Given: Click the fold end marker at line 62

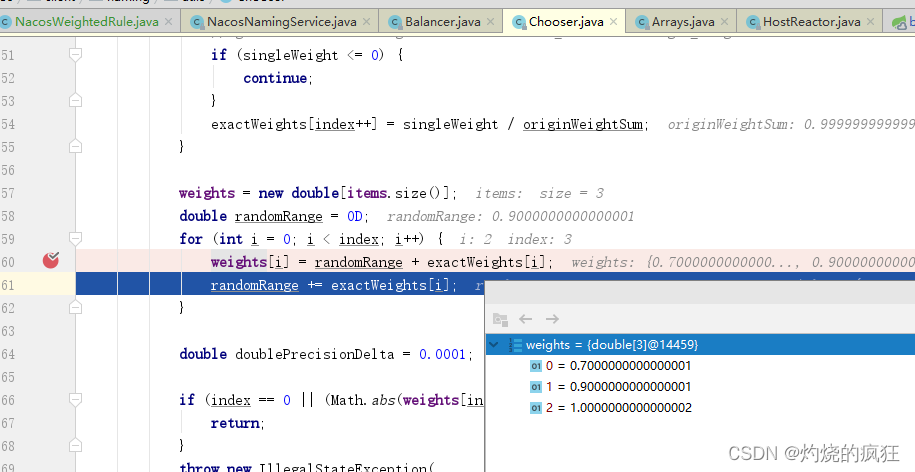Looking at the screenshot, I should tap(75, 307).
